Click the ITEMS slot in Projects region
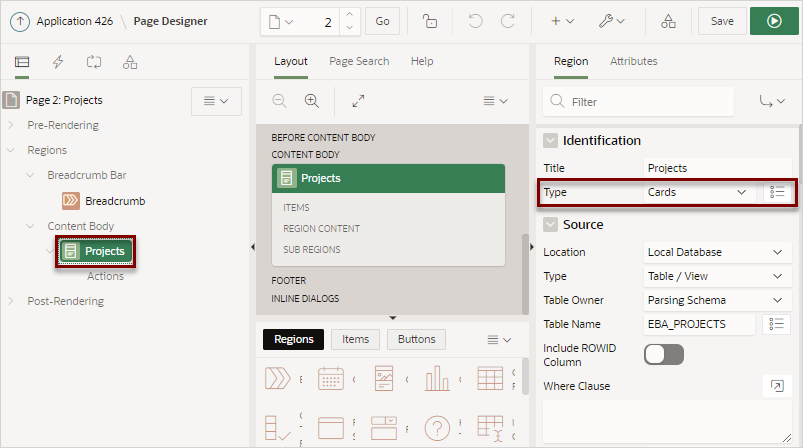Screen dimensions: 803x448 pos(296,207)
